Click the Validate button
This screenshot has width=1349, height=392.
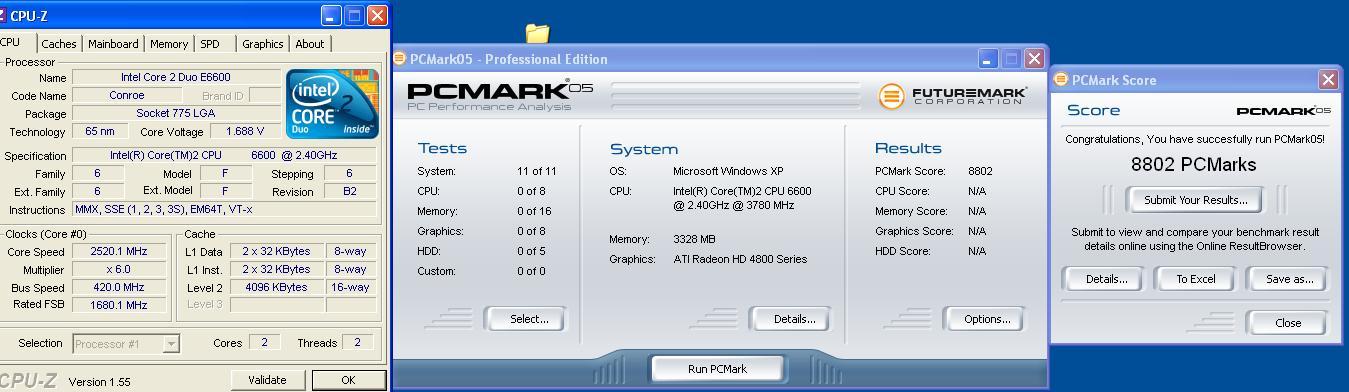click(267, 380)
